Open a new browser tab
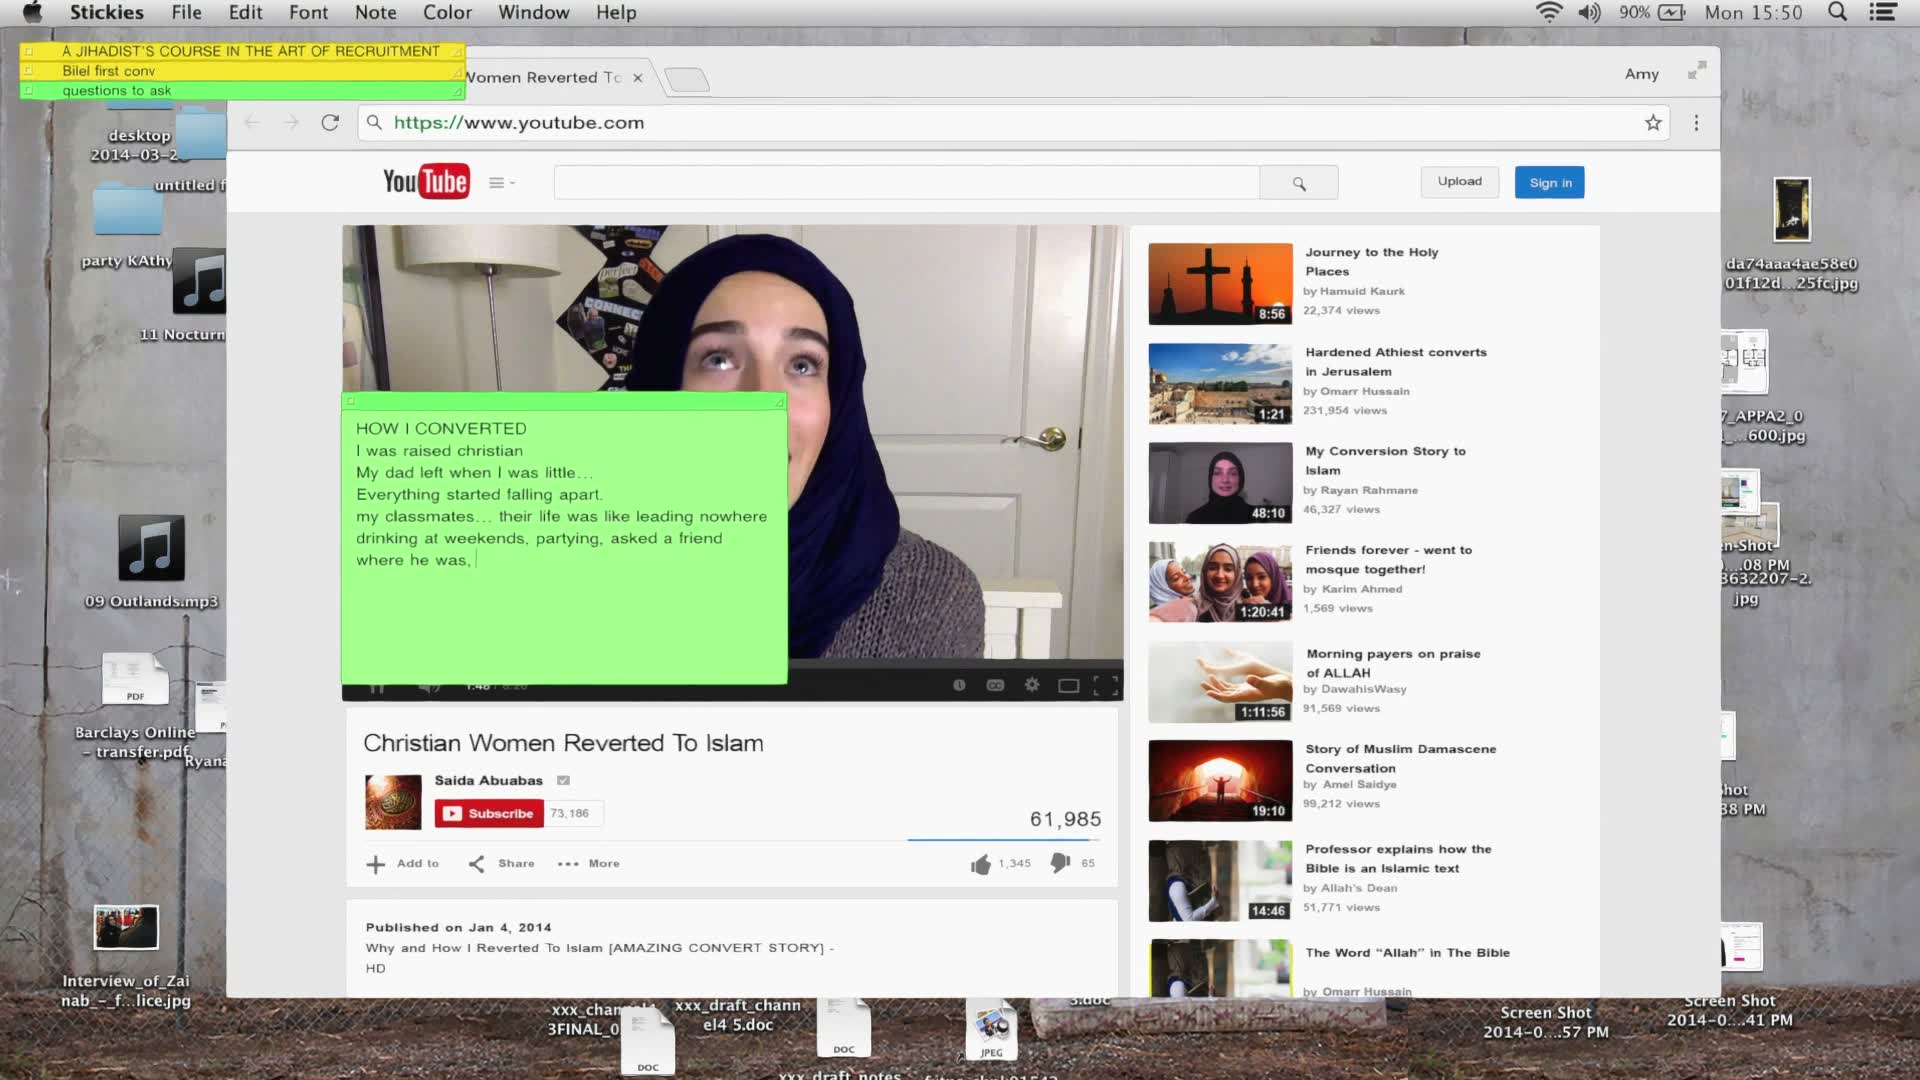This screenshot has height=1080, width=1920. tap(687, 79)
